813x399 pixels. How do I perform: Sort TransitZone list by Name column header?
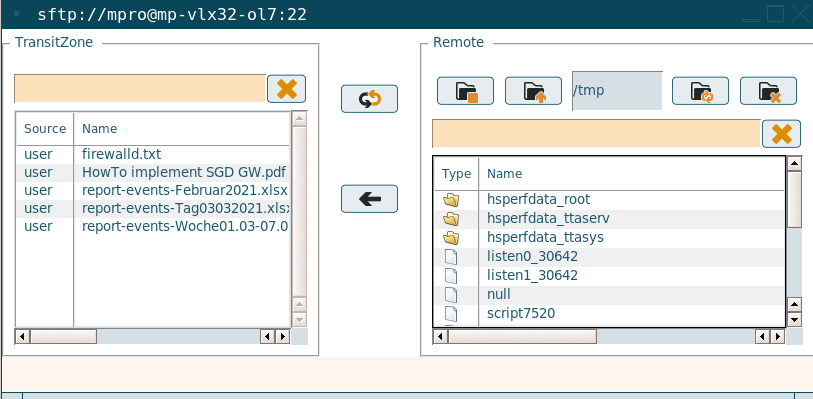[x=181, y=129]
